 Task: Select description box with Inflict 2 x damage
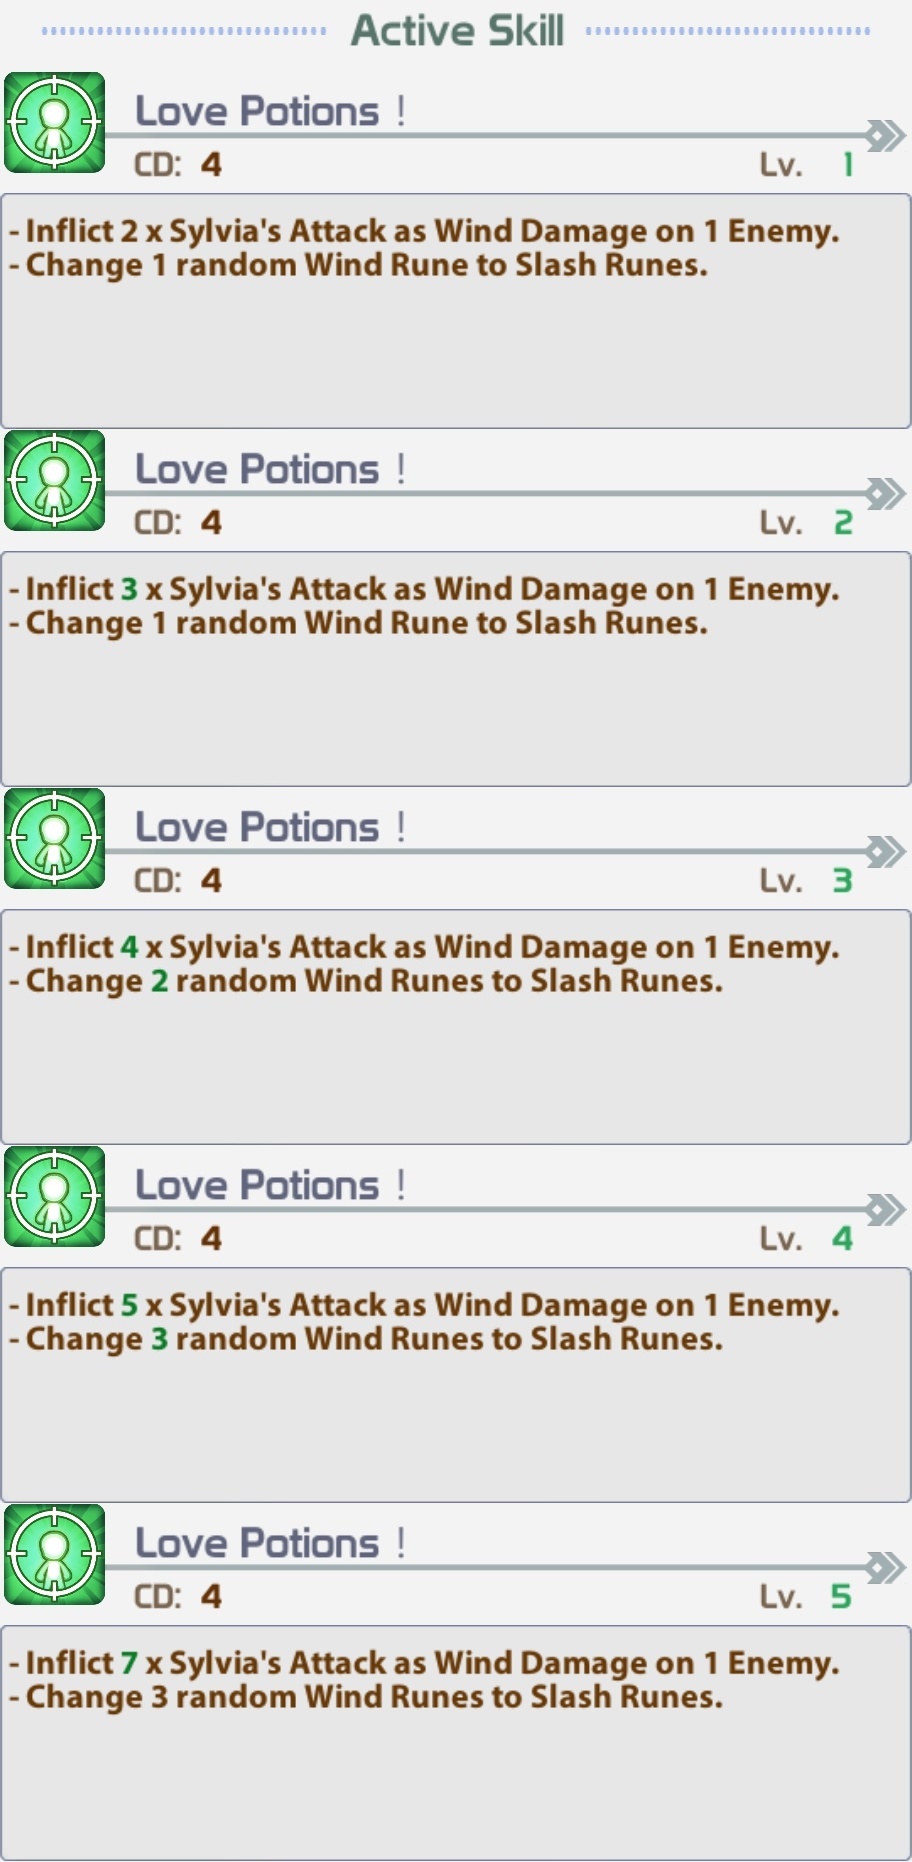[456, 311]
